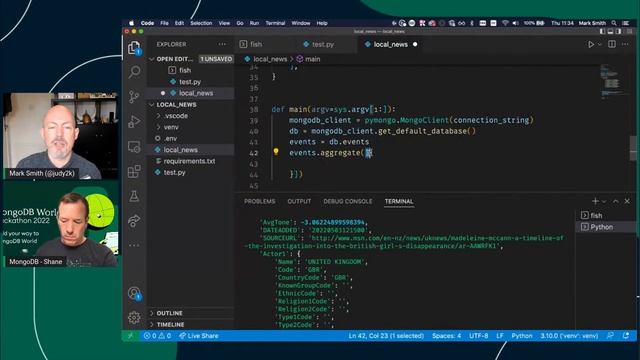The image size is (640, 360).
Task: Select Python interpreter 3.10.0 venv
Action: [569, 336]
